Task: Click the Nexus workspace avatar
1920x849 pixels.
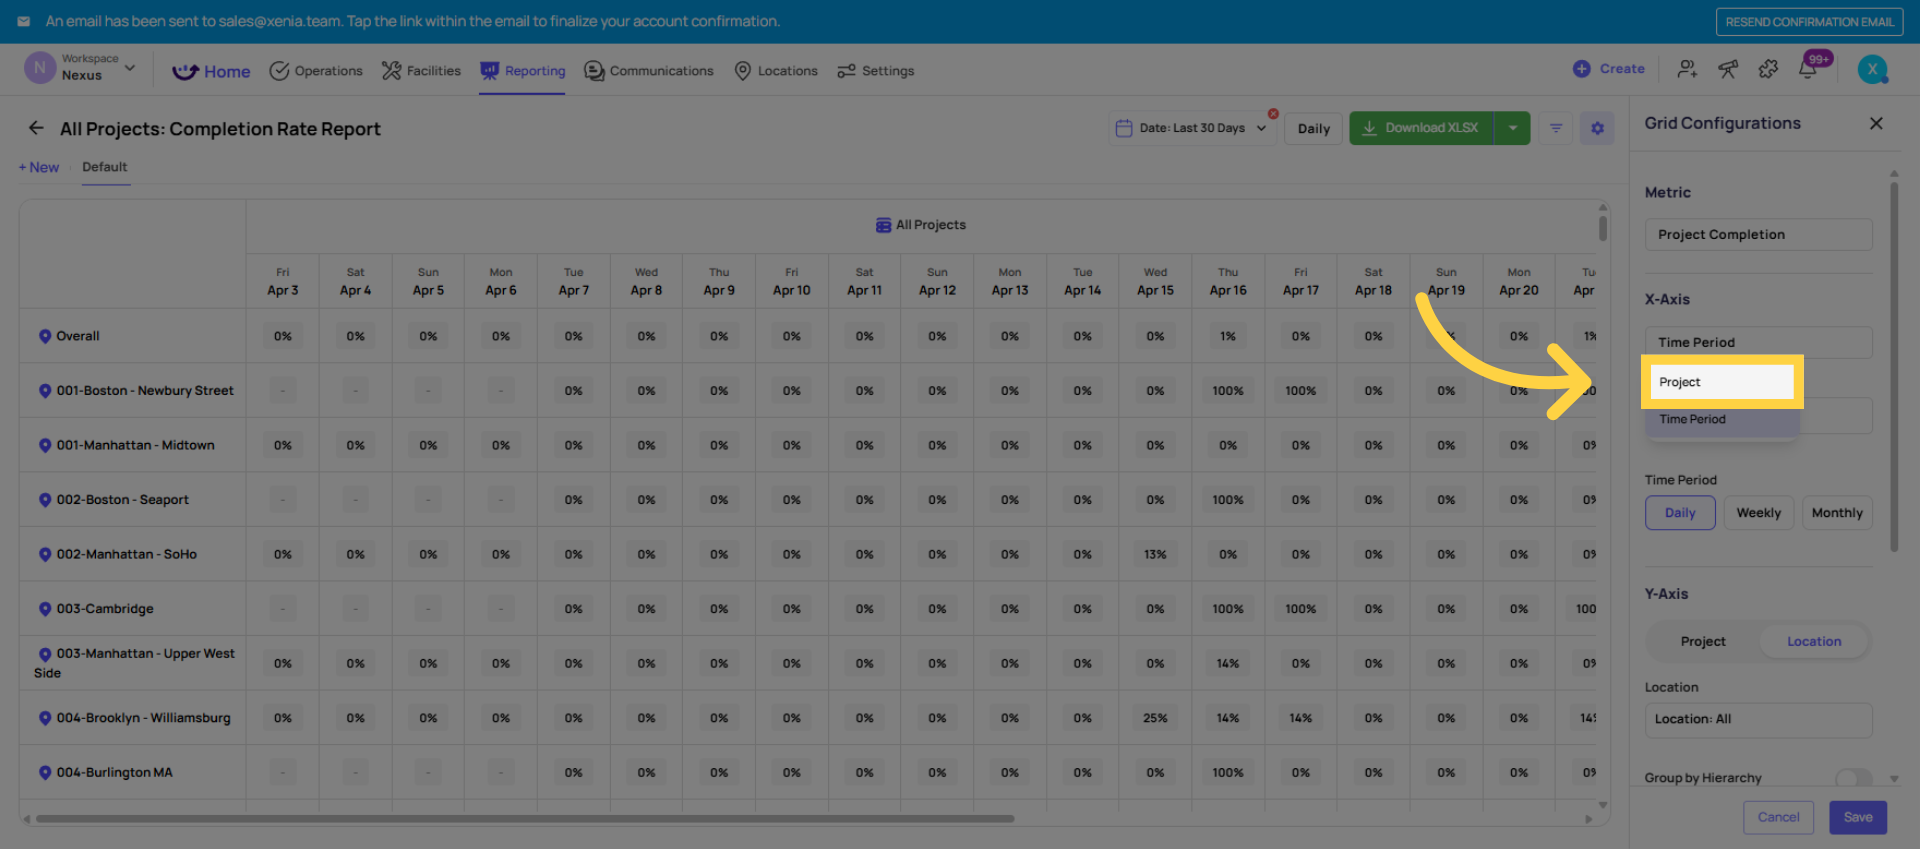Action: [x=39, y=68]
